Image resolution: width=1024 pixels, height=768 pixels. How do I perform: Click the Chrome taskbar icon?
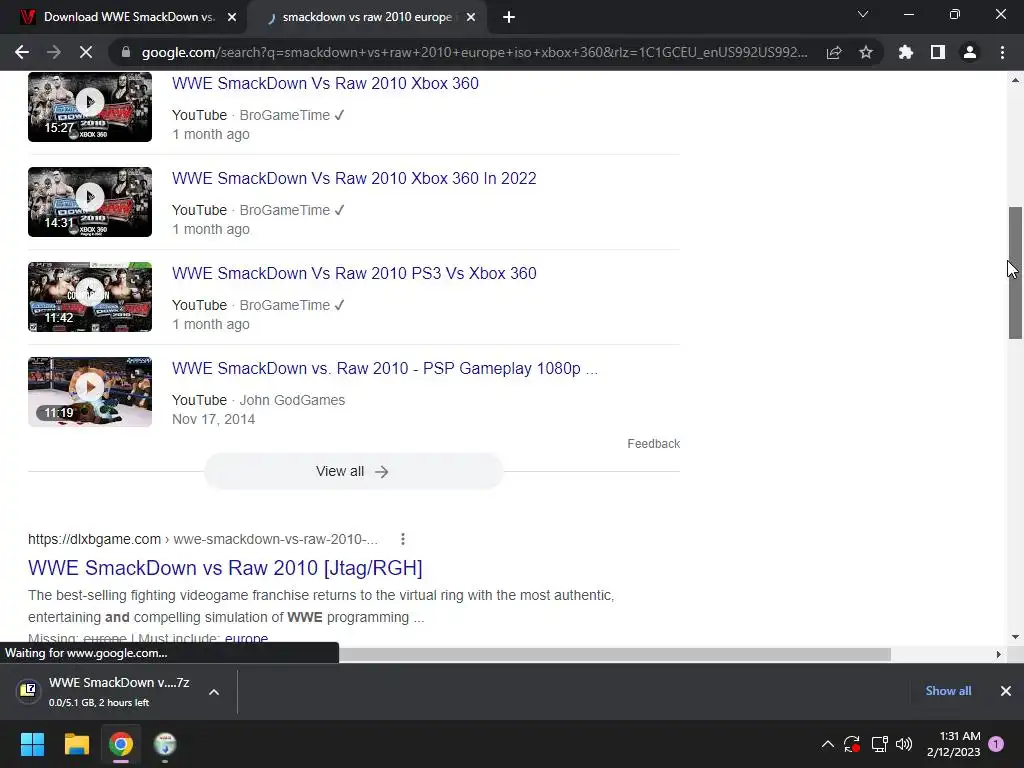click(121, 744)
